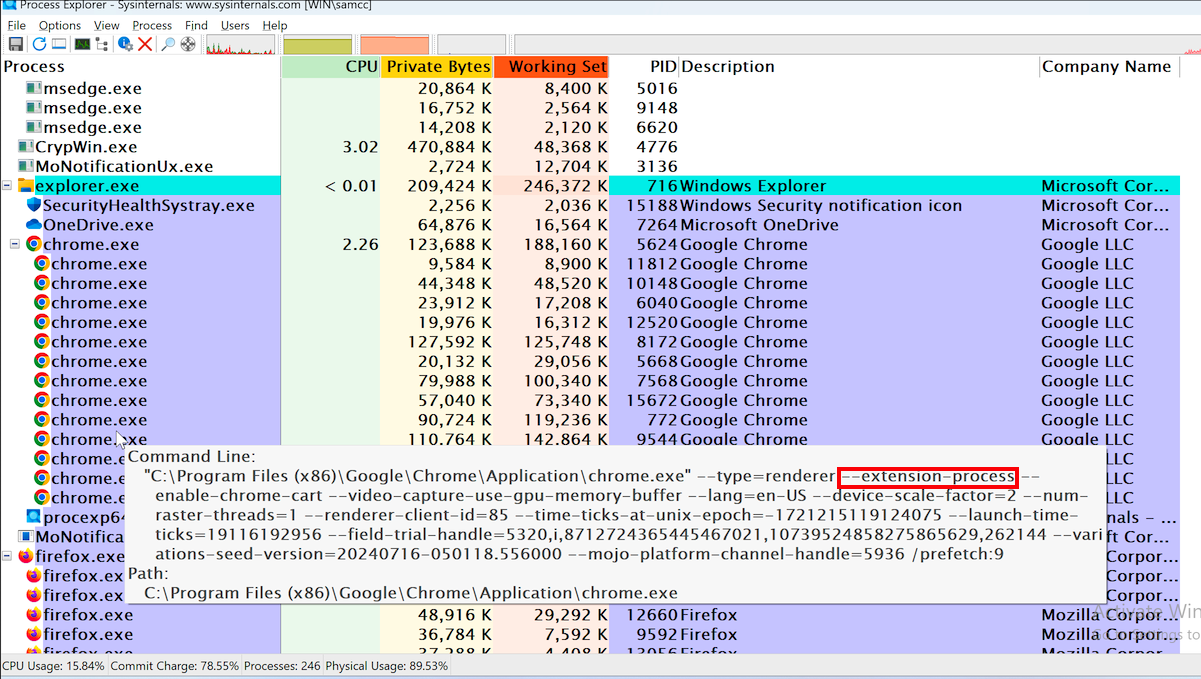The image size is (1201, 679).
Task: Open the Process menu
Action: pyautogui.click(x=152, y=25)
